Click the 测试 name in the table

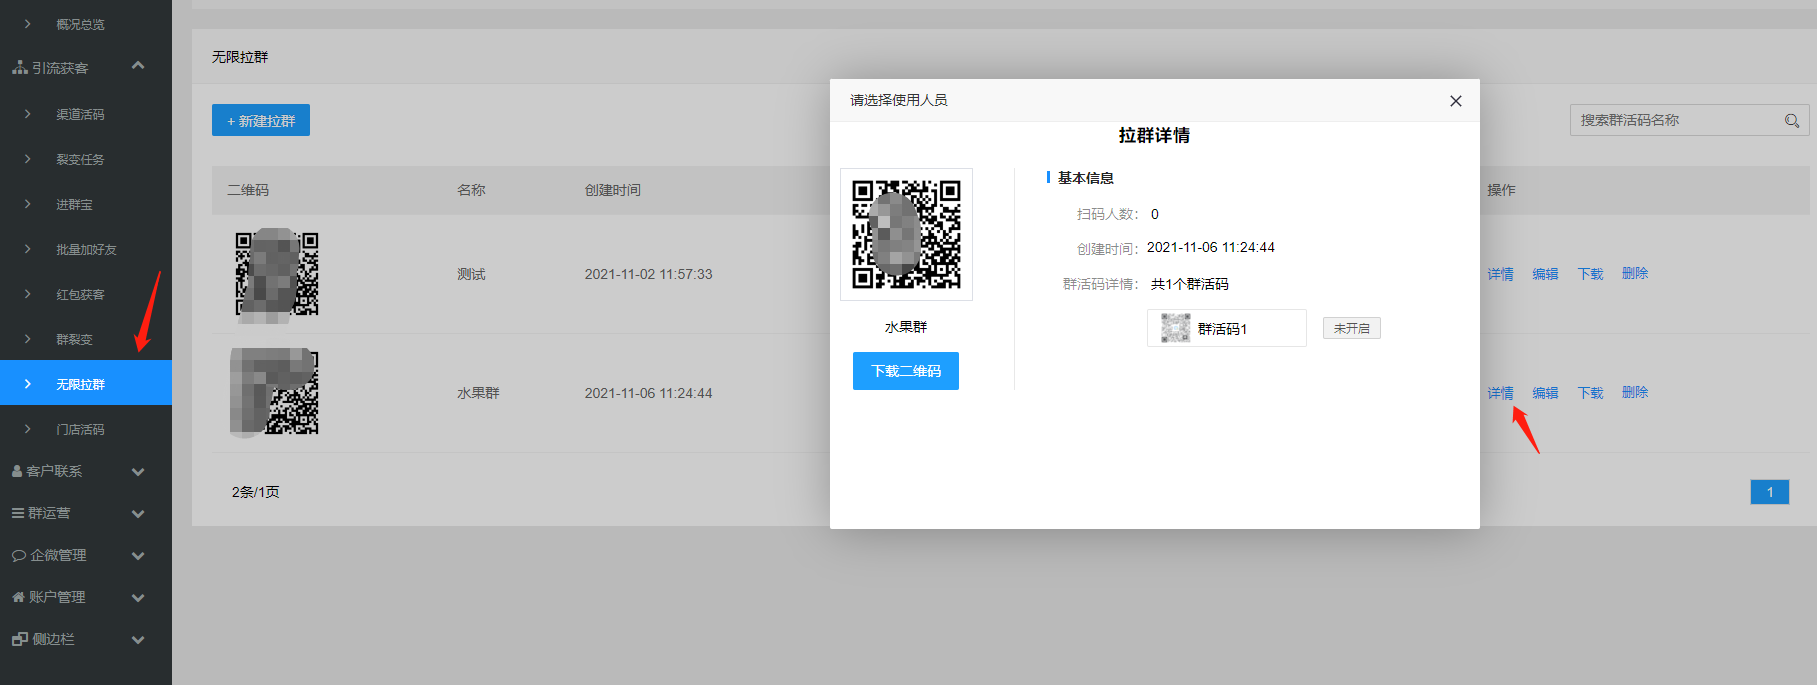pyautogui.click(x=471, y=274)
